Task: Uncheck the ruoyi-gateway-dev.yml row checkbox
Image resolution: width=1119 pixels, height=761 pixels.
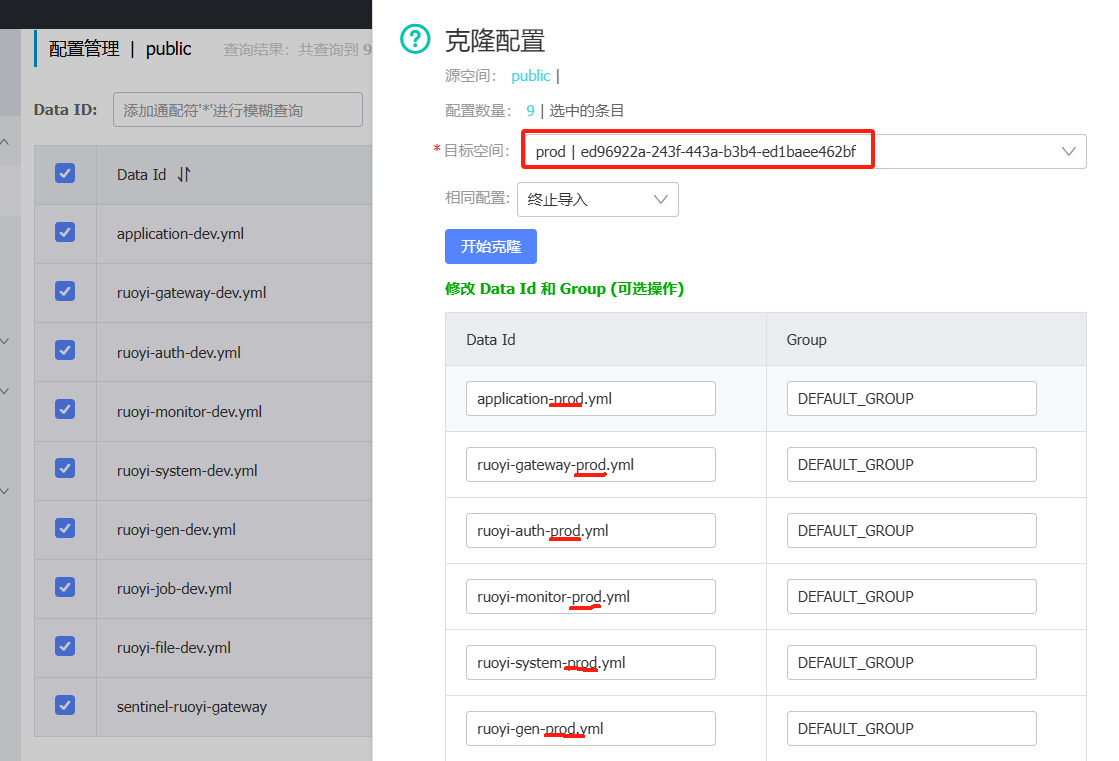Action: coord(65,292)
